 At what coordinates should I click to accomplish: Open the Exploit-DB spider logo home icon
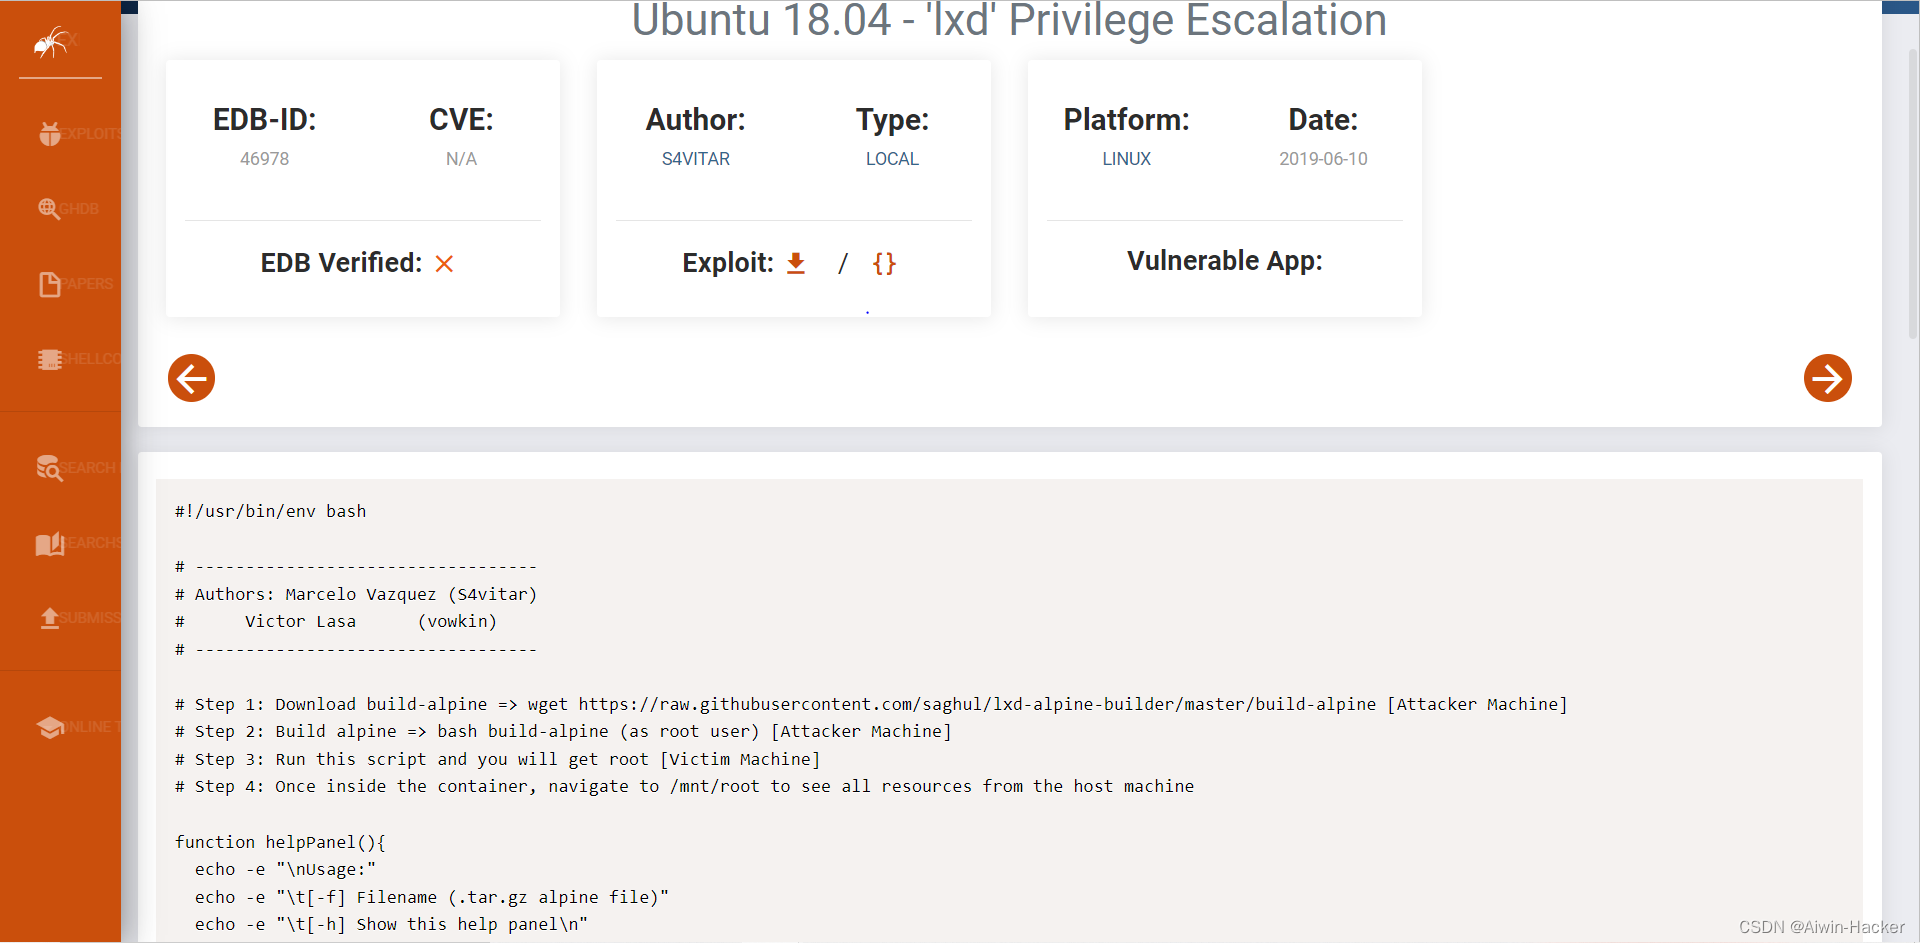pos(50,41)
